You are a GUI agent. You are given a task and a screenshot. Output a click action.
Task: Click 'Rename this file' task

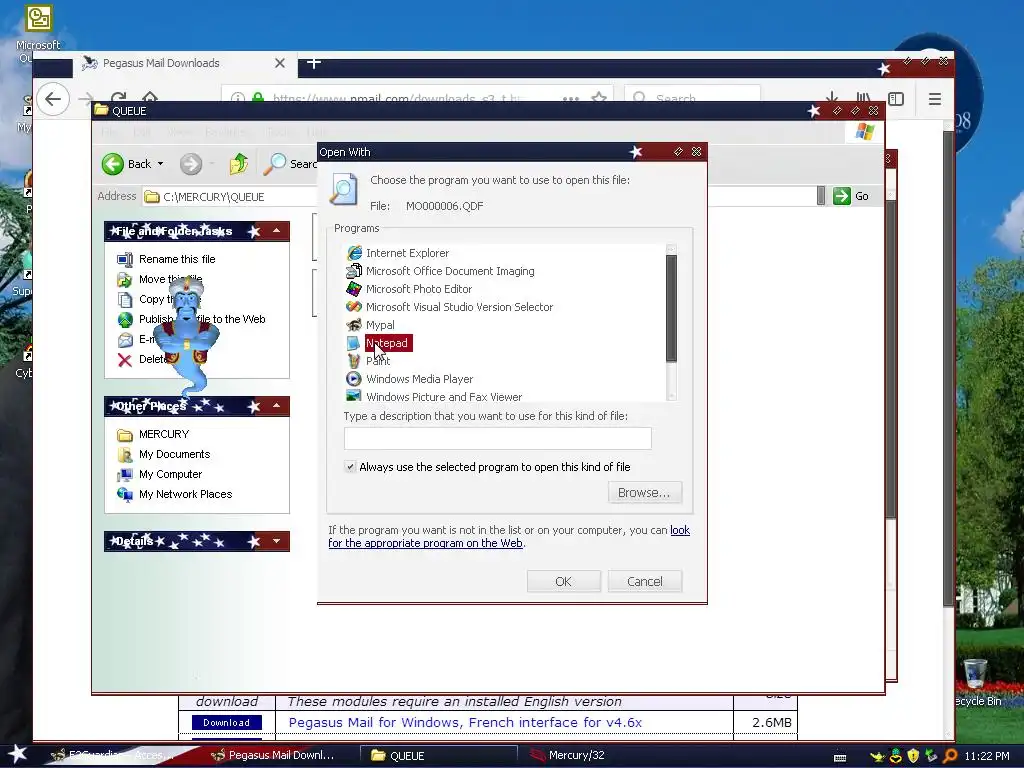177,259
